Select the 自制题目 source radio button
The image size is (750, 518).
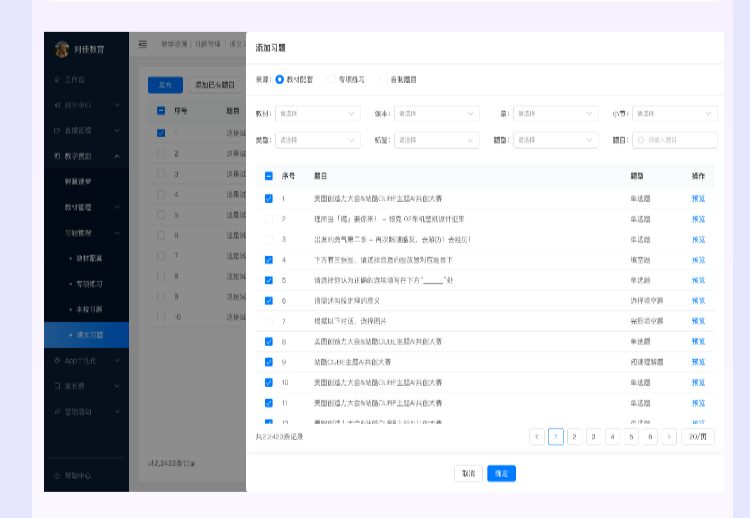point(383,79)
